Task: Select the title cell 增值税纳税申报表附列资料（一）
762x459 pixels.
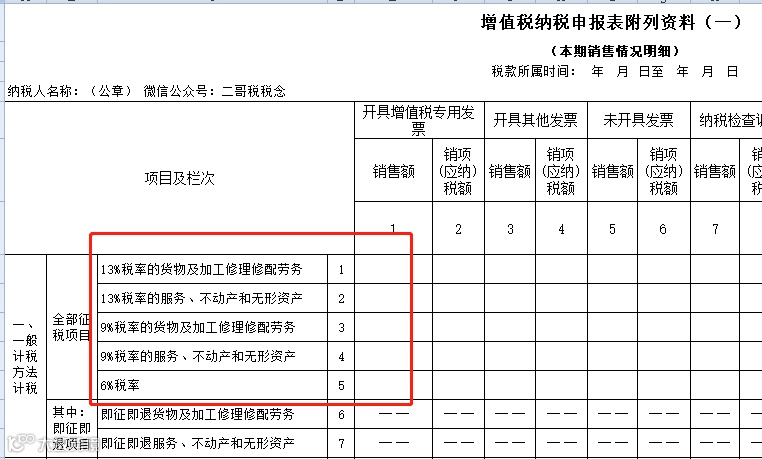Action: point(611,23)
